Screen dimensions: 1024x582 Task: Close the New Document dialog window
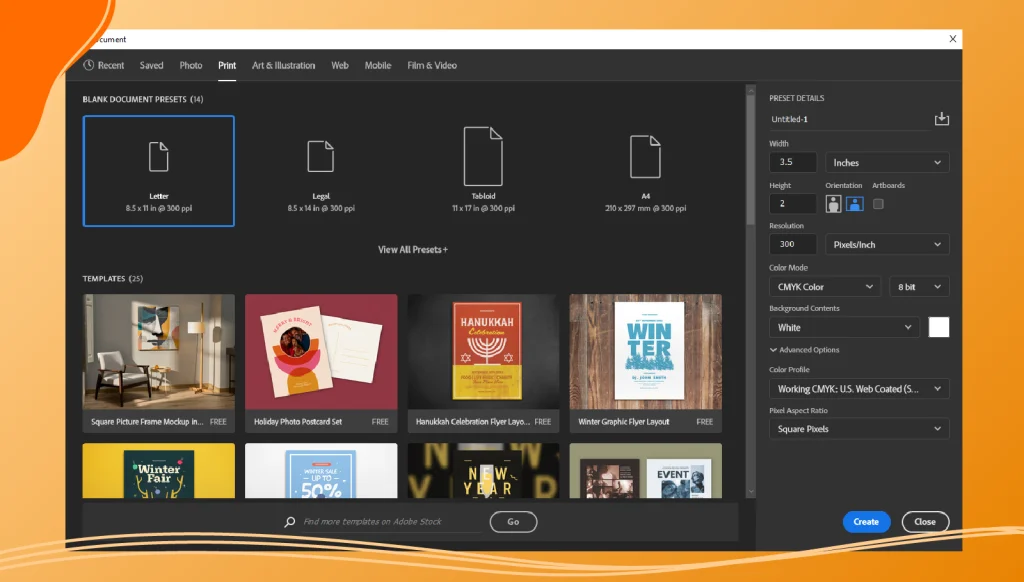coord(953,39)
